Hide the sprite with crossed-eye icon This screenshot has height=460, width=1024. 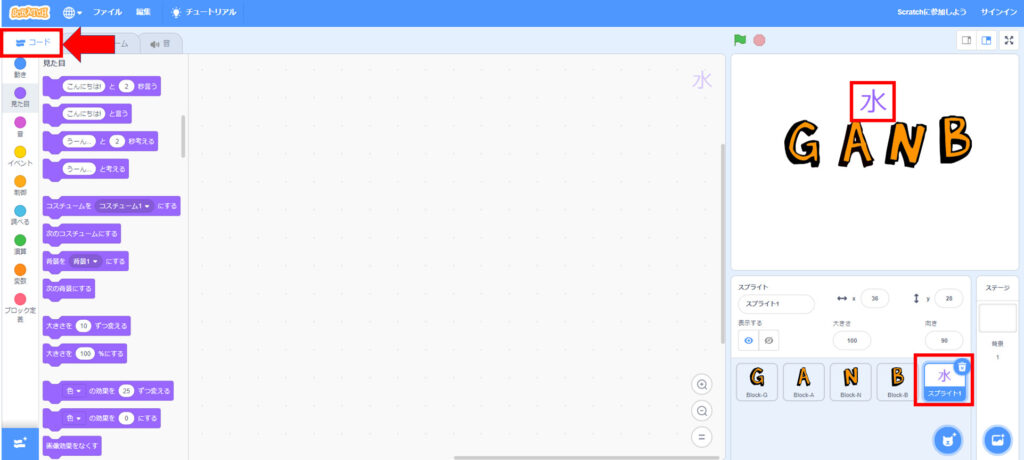tap(769, 340)
